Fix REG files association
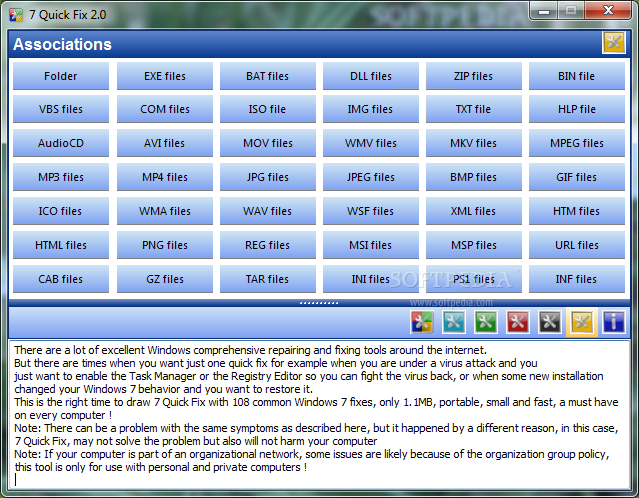The width and height of the screenshot is (639, 498). (268, 245)
